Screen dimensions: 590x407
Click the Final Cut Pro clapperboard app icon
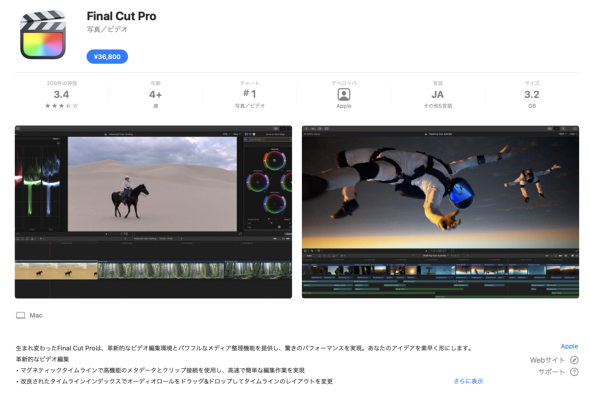(43, 35)
